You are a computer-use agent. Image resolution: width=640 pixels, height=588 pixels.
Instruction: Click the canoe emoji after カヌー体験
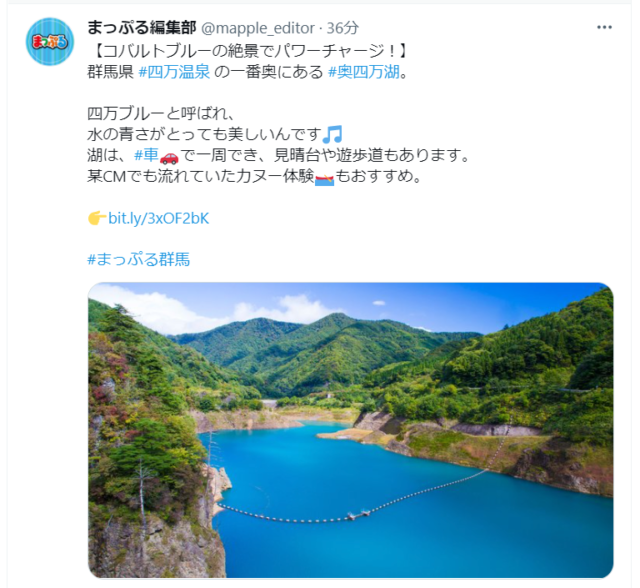point(324,178)
